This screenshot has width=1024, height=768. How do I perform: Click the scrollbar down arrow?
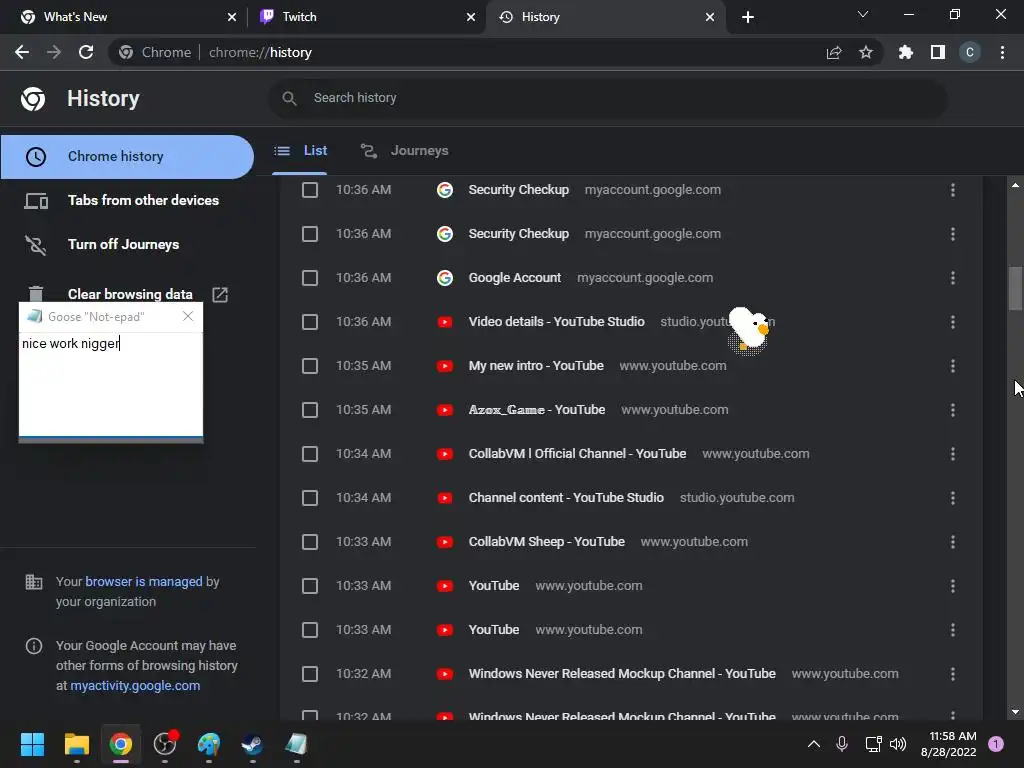[x=1015, y=712]
